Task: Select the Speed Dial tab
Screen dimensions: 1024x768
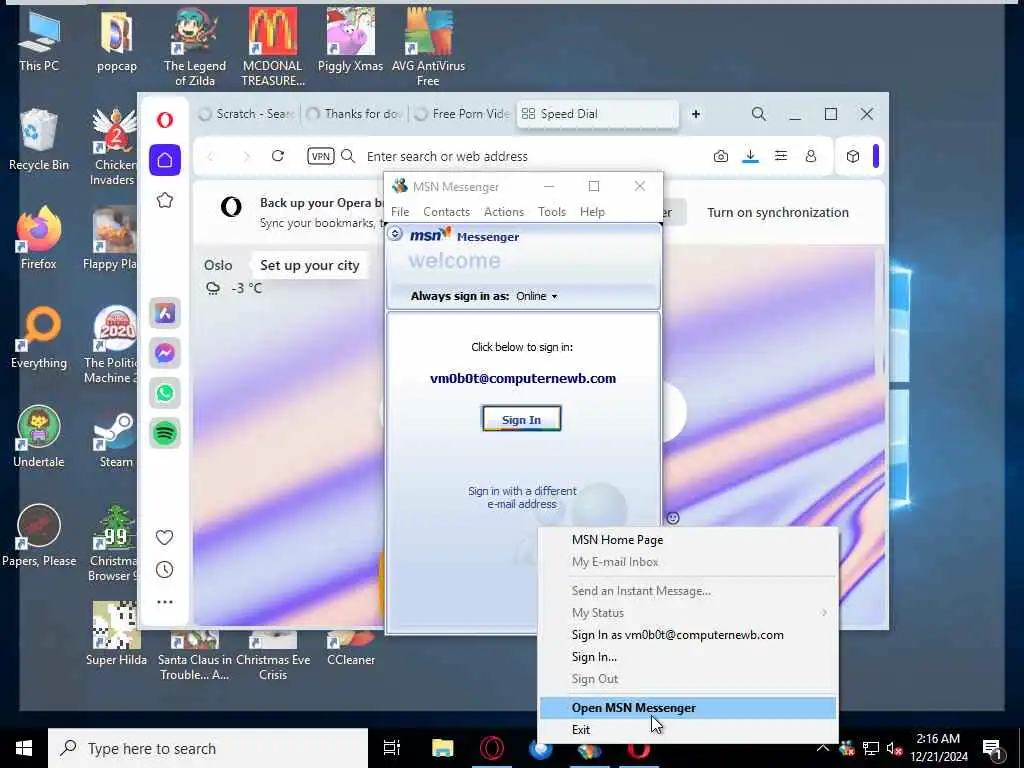Action: [x=597, y=114]
